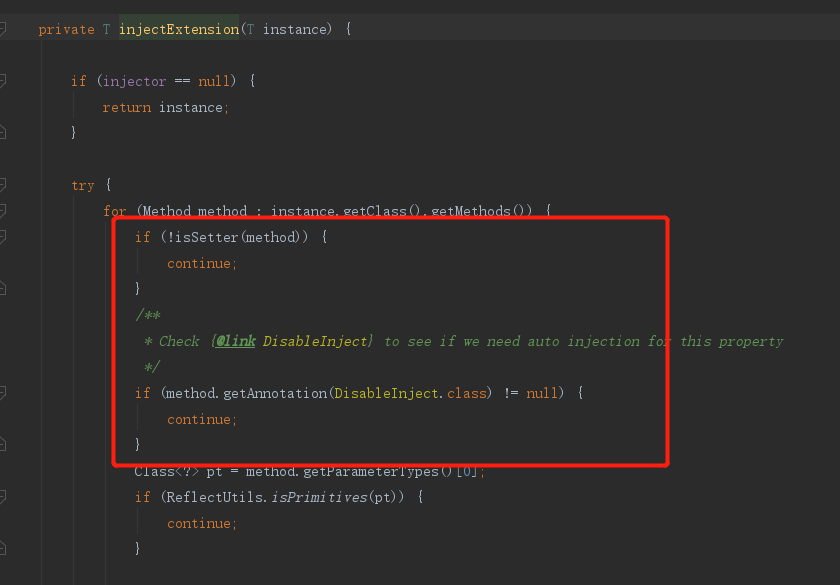Click 'continue' under the isSetter check
Viewport: 840px width, 585px height.
tap(199, 263)
